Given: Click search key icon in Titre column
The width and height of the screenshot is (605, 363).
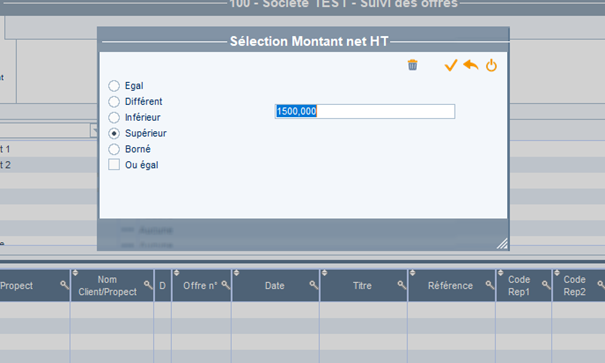Looking at the screenshot, I should point(402,285).
